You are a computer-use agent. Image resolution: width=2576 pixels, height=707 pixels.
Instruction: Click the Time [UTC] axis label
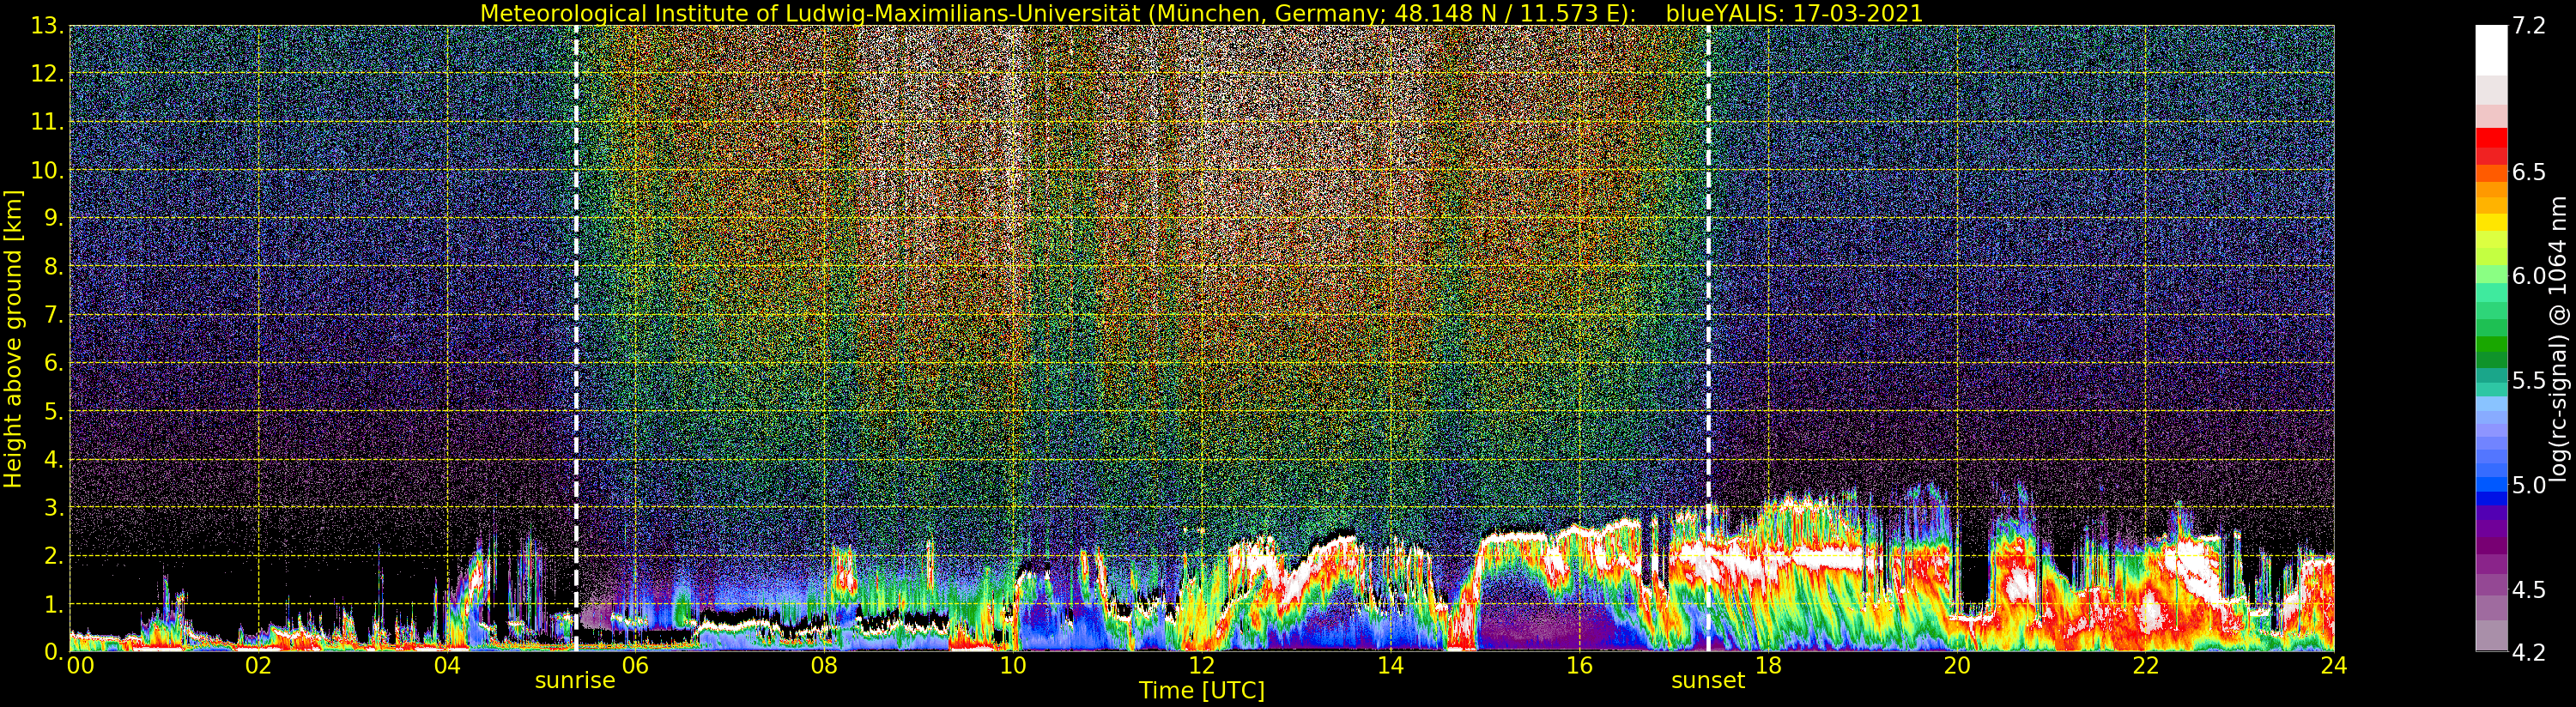(1201, 691)
